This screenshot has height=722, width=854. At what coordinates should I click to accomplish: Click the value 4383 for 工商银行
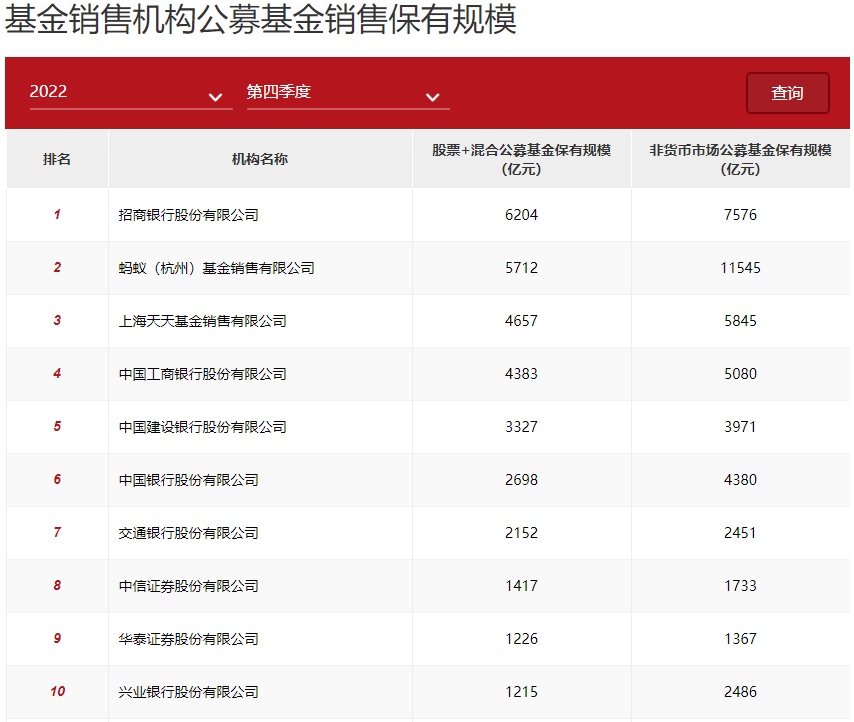521,374
